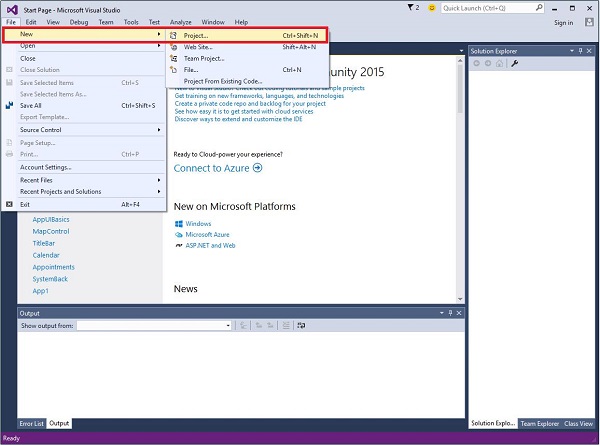Viewport: 600px width, 445px height.
Task: Click the Quick Launch magnifier icon
Action: coord(539,7)
